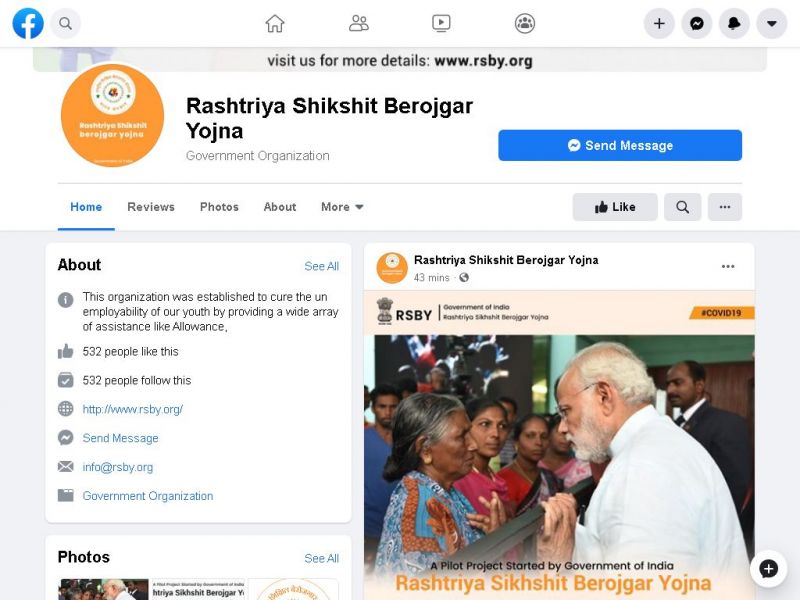Open the Messenger icon in top bar
800x600 pixels.
point(697,23)
